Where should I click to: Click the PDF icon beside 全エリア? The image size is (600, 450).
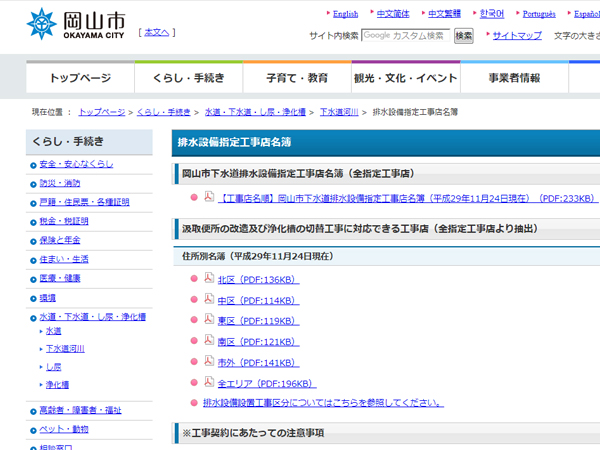coord(209,382)
